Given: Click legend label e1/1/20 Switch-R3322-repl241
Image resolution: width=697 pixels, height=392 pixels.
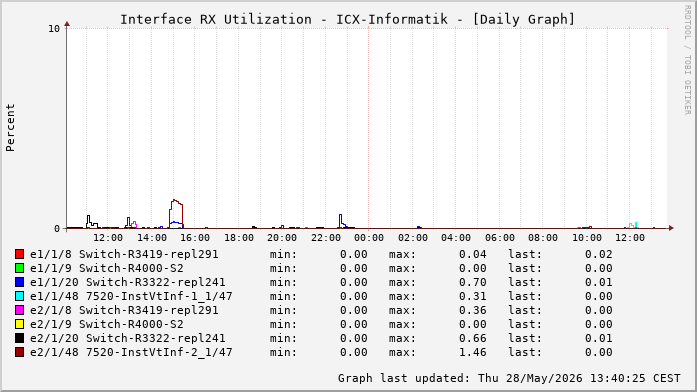Looking at the screenshot, I should [x=128, y=282].
